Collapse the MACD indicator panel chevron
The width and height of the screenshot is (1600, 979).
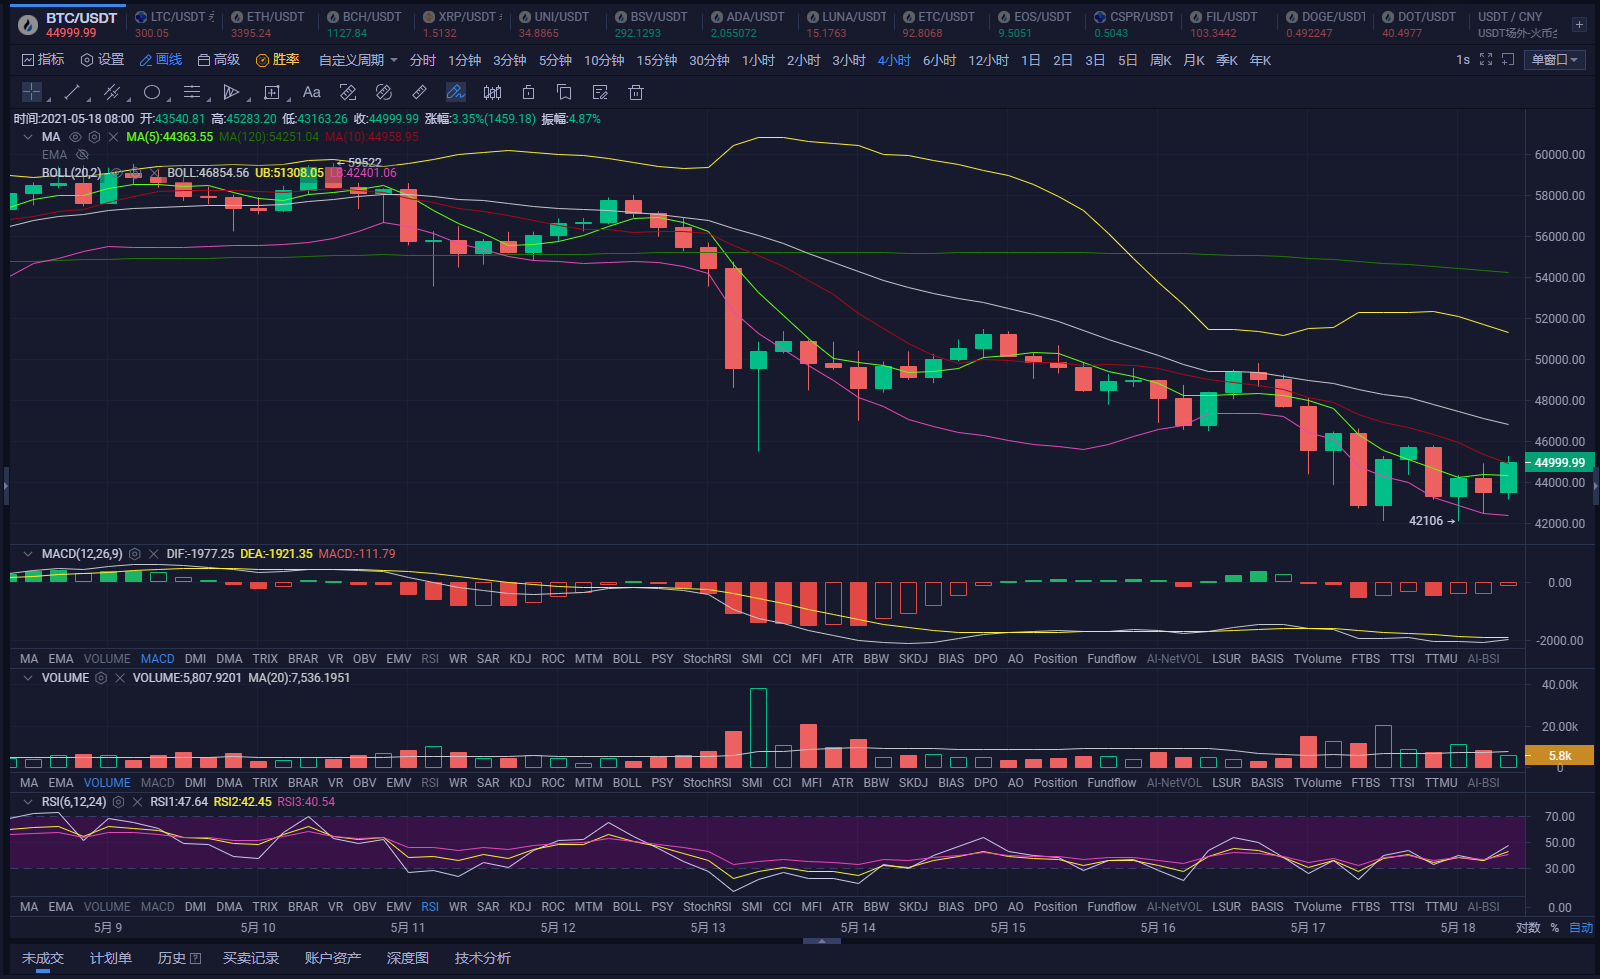click(x=27, y=553)
